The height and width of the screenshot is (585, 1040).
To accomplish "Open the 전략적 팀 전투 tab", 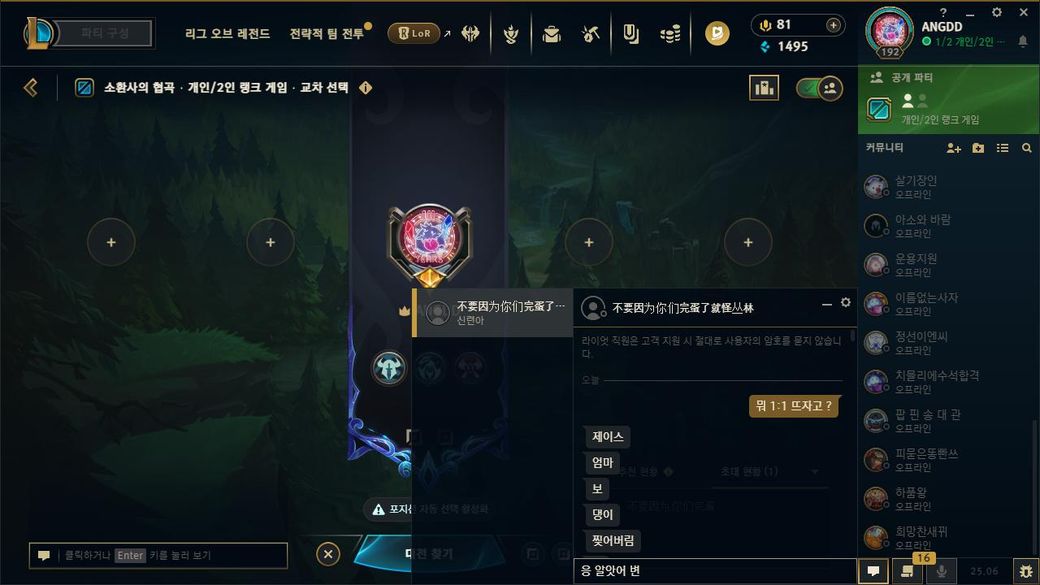I will (x=326, y=33).
